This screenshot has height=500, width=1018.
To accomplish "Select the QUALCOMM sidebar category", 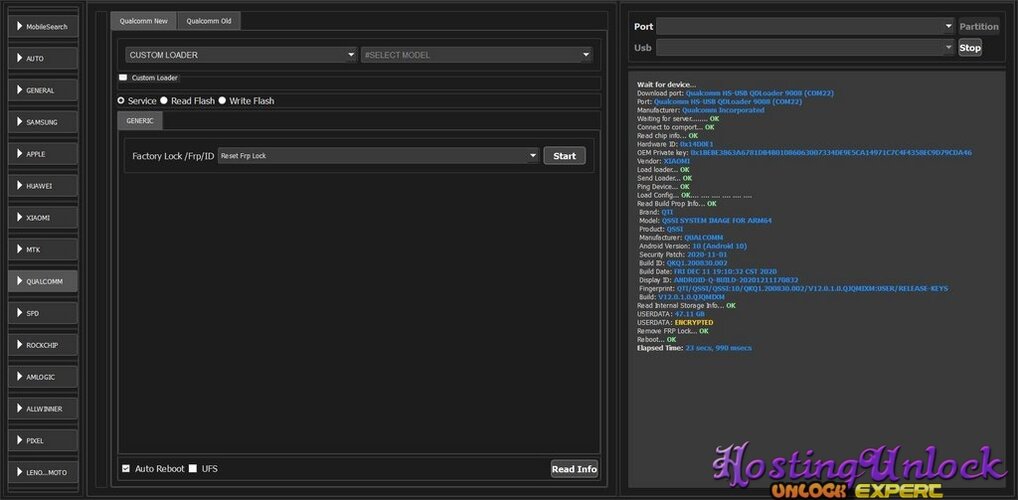I will tap(43, 281).
